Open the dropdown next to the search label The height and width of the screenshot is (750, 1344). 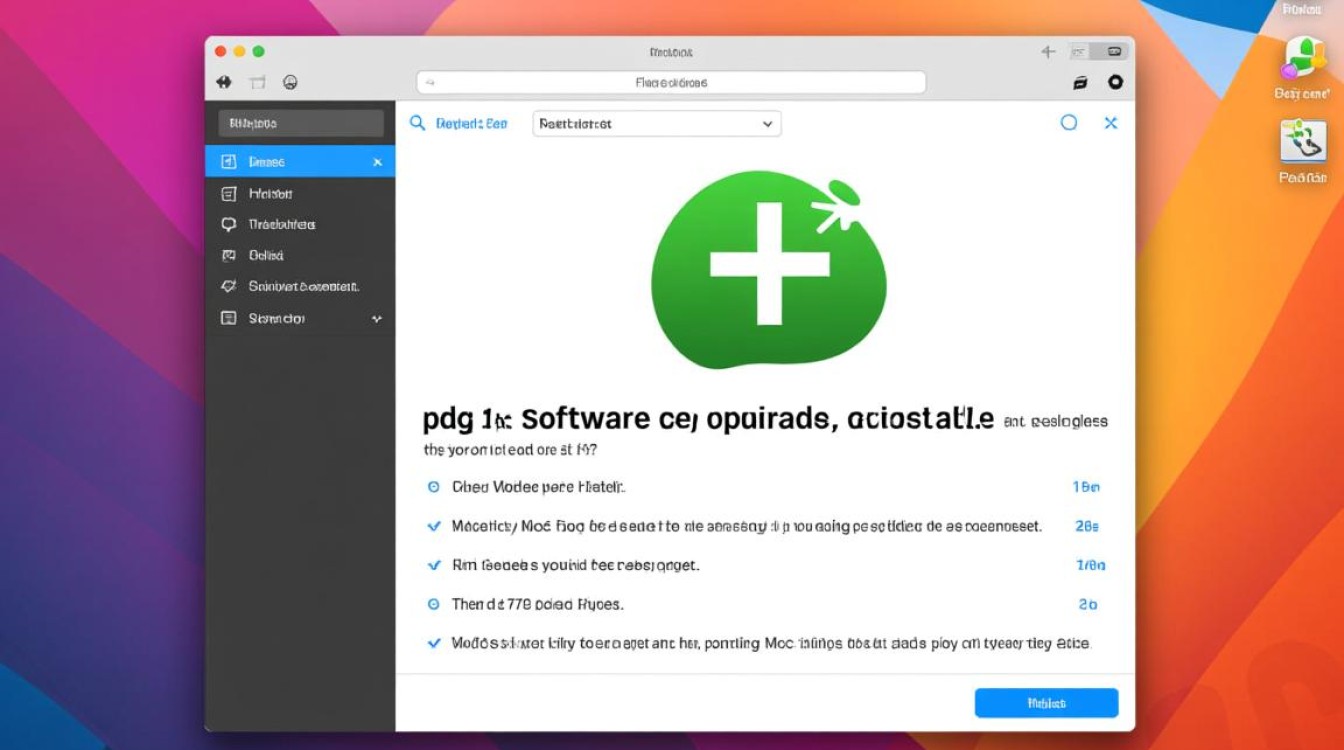point(656,123)
